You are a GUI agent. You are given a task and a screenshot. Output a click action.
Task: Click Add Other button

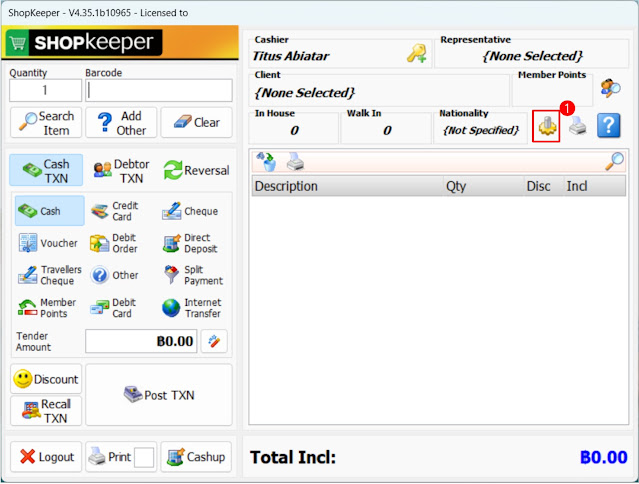121,123
